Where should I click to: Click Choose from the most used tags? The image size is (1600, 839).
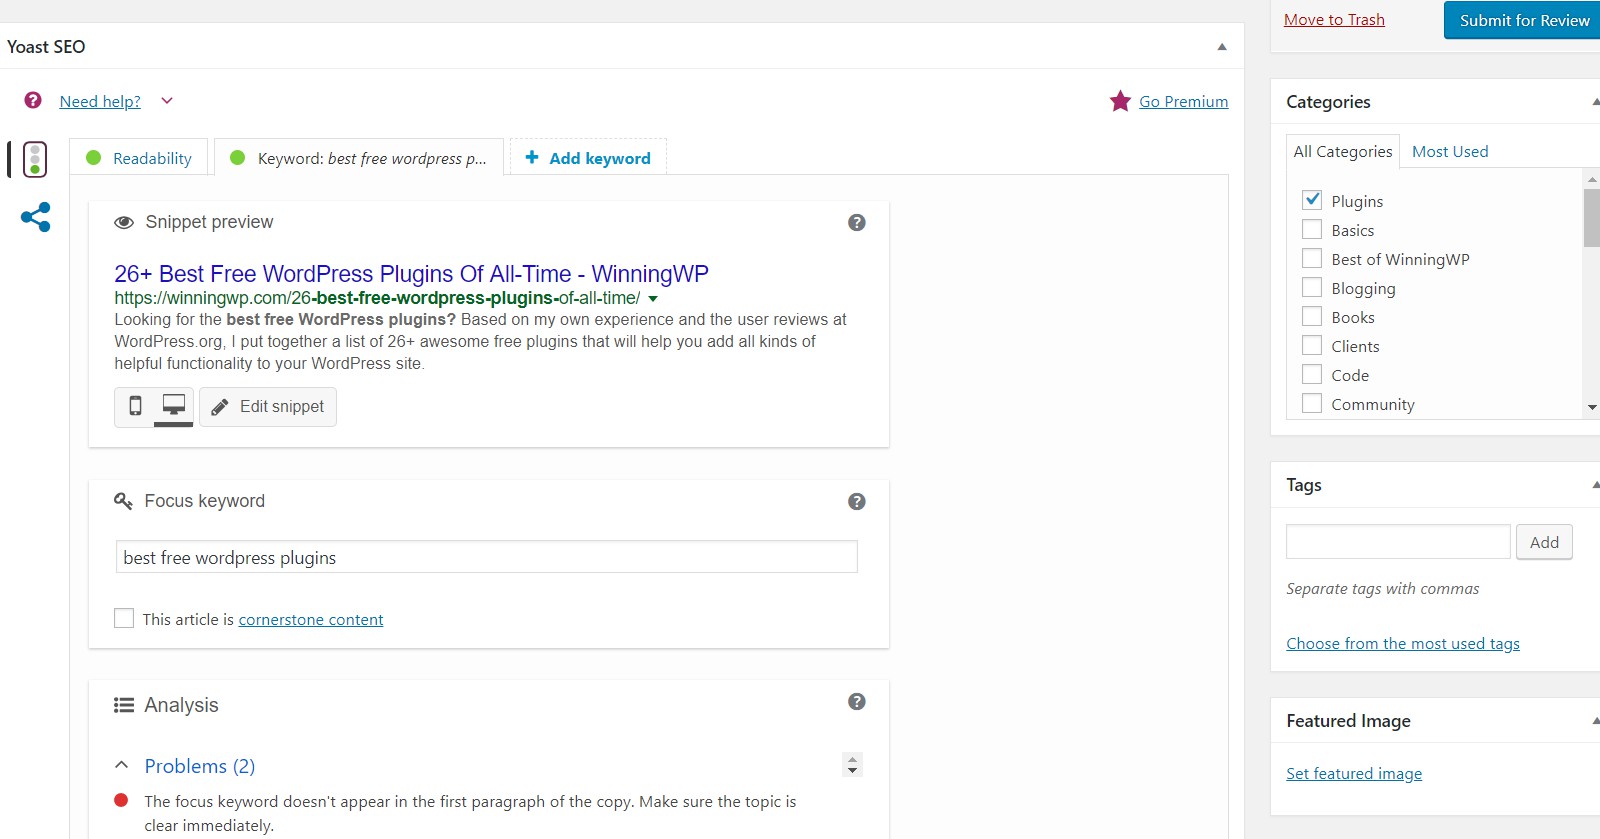click(x=1403, y=643)
